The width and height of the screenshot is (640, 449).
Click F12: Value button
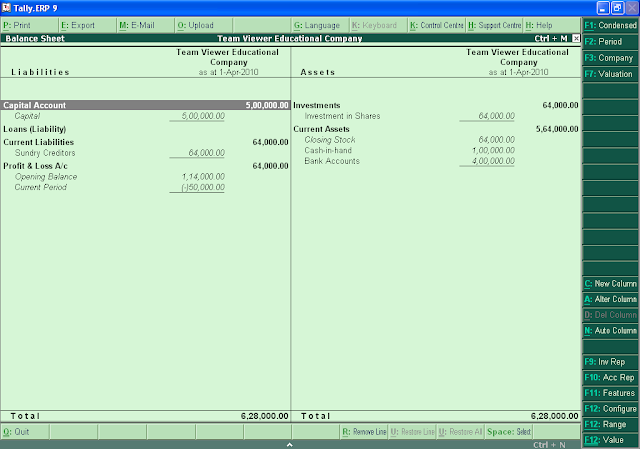(x=610, y=440)
